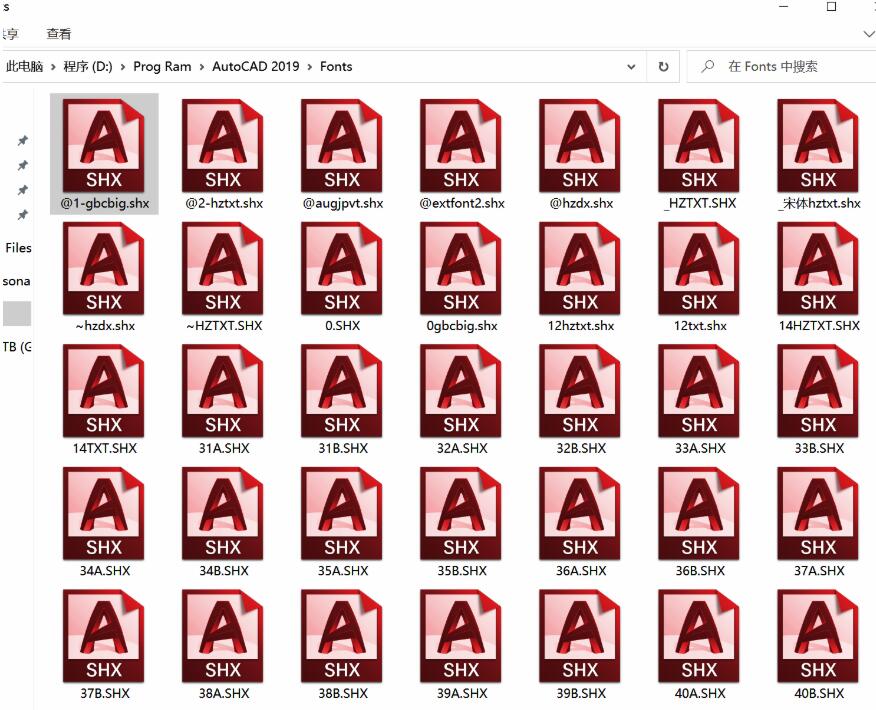The width and height of the screenshot is (876, 710).
Task: Go to 程序 (D:) in breadcrumb
Action: (x=88, y=66)
